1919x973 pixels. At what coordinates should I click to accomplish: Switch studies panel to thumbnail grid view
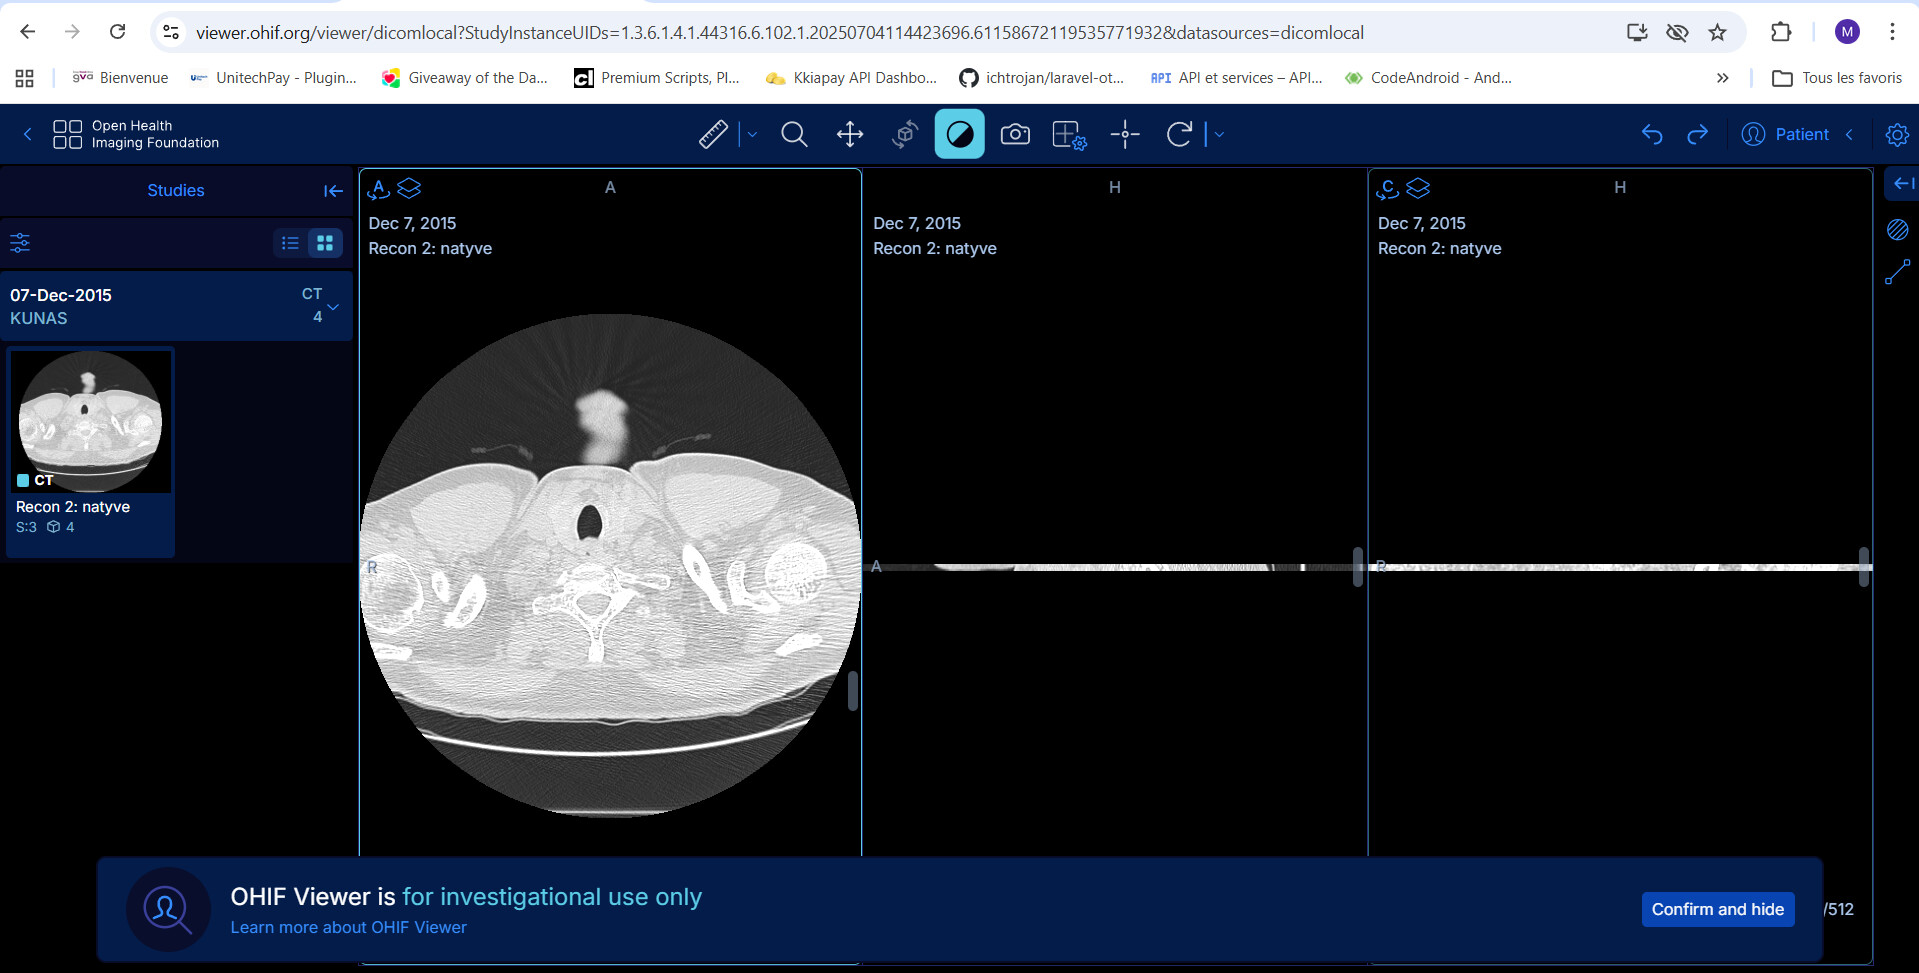point(325,243)
